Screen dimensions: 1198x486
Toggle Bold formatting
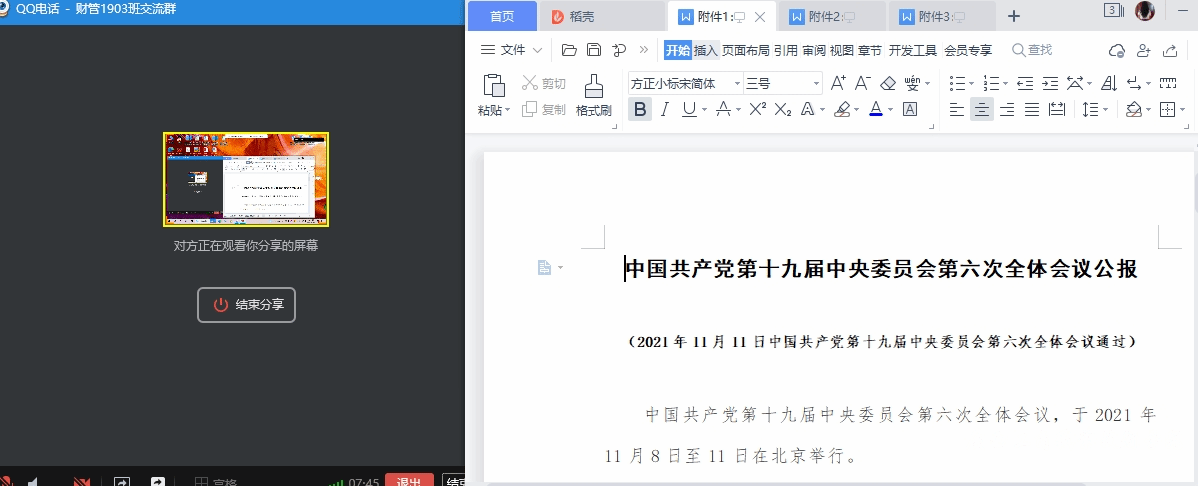tap(640, 109)
